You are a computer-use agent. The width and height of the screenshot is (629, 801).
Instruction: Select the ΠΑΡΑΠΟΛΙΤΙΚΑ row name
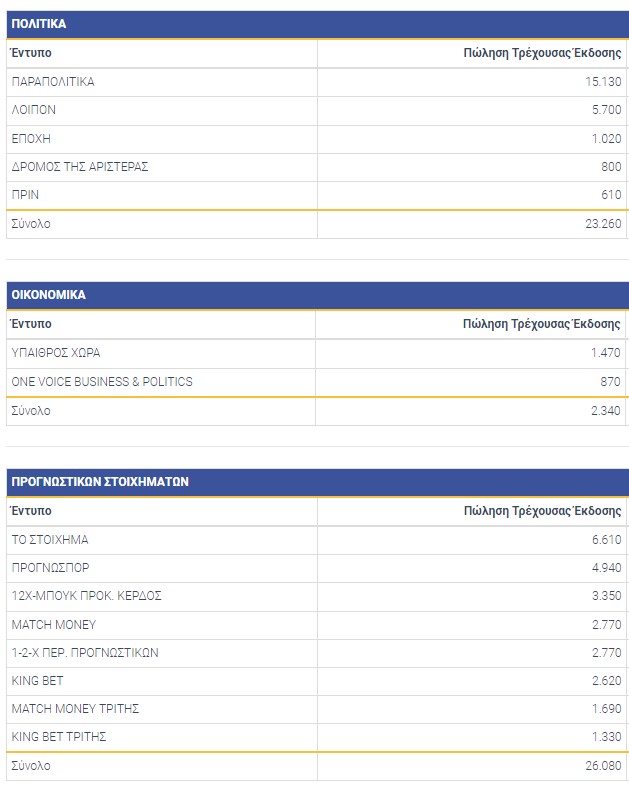coord(53,82)
